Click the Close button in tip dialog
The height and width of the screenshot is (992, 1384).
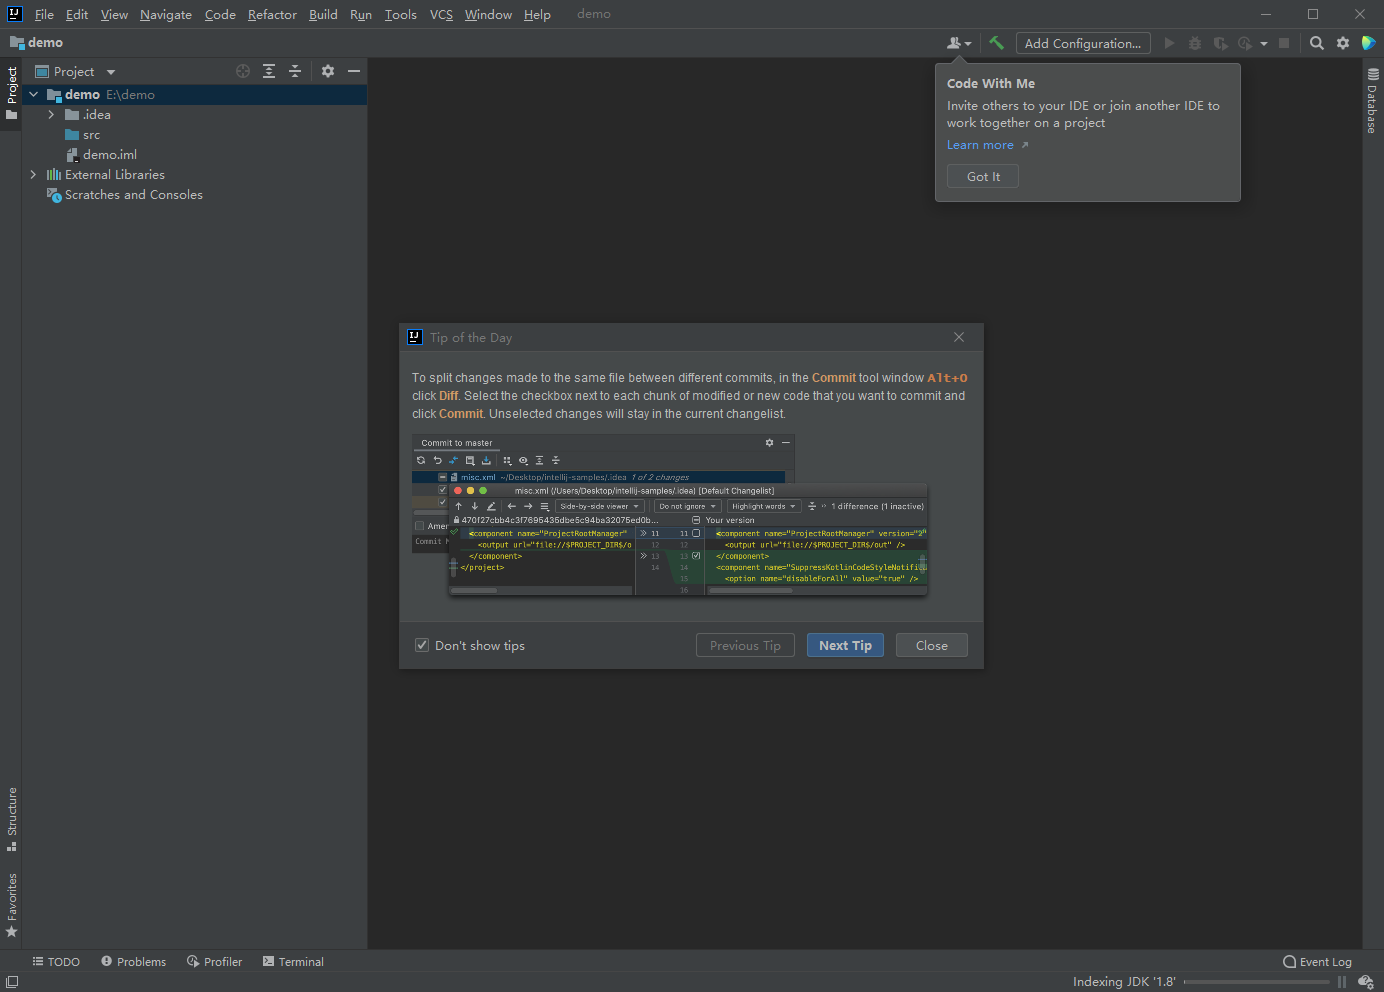[x=931, y=645]
